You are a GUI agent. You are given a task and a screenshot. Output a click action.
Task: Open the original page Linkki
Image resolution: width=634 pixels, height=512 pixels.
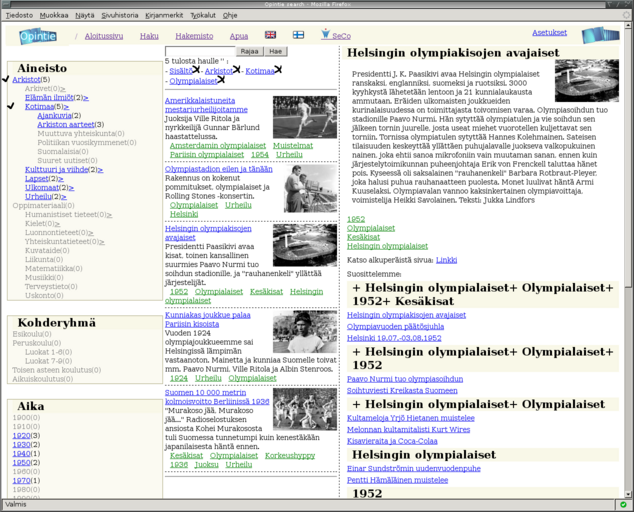[x=446, y=260]
